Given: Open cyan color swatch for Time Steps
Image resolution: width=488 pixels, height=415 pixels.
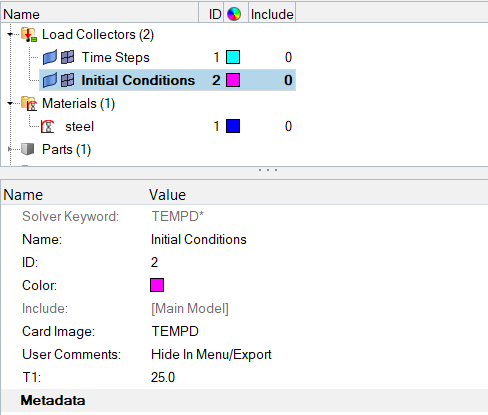Looking at the screenshot, I should pyautogui.click(x=233, y=57).
